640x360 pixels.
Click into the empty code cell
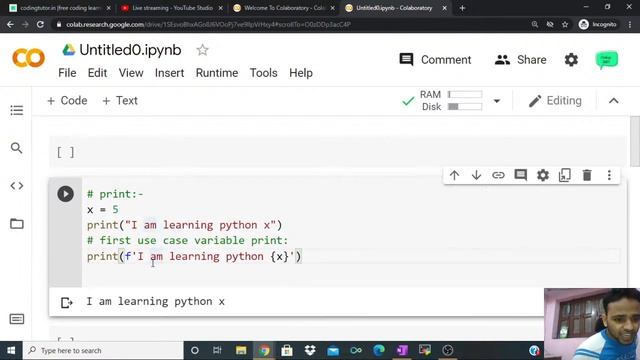pos(338,152)
